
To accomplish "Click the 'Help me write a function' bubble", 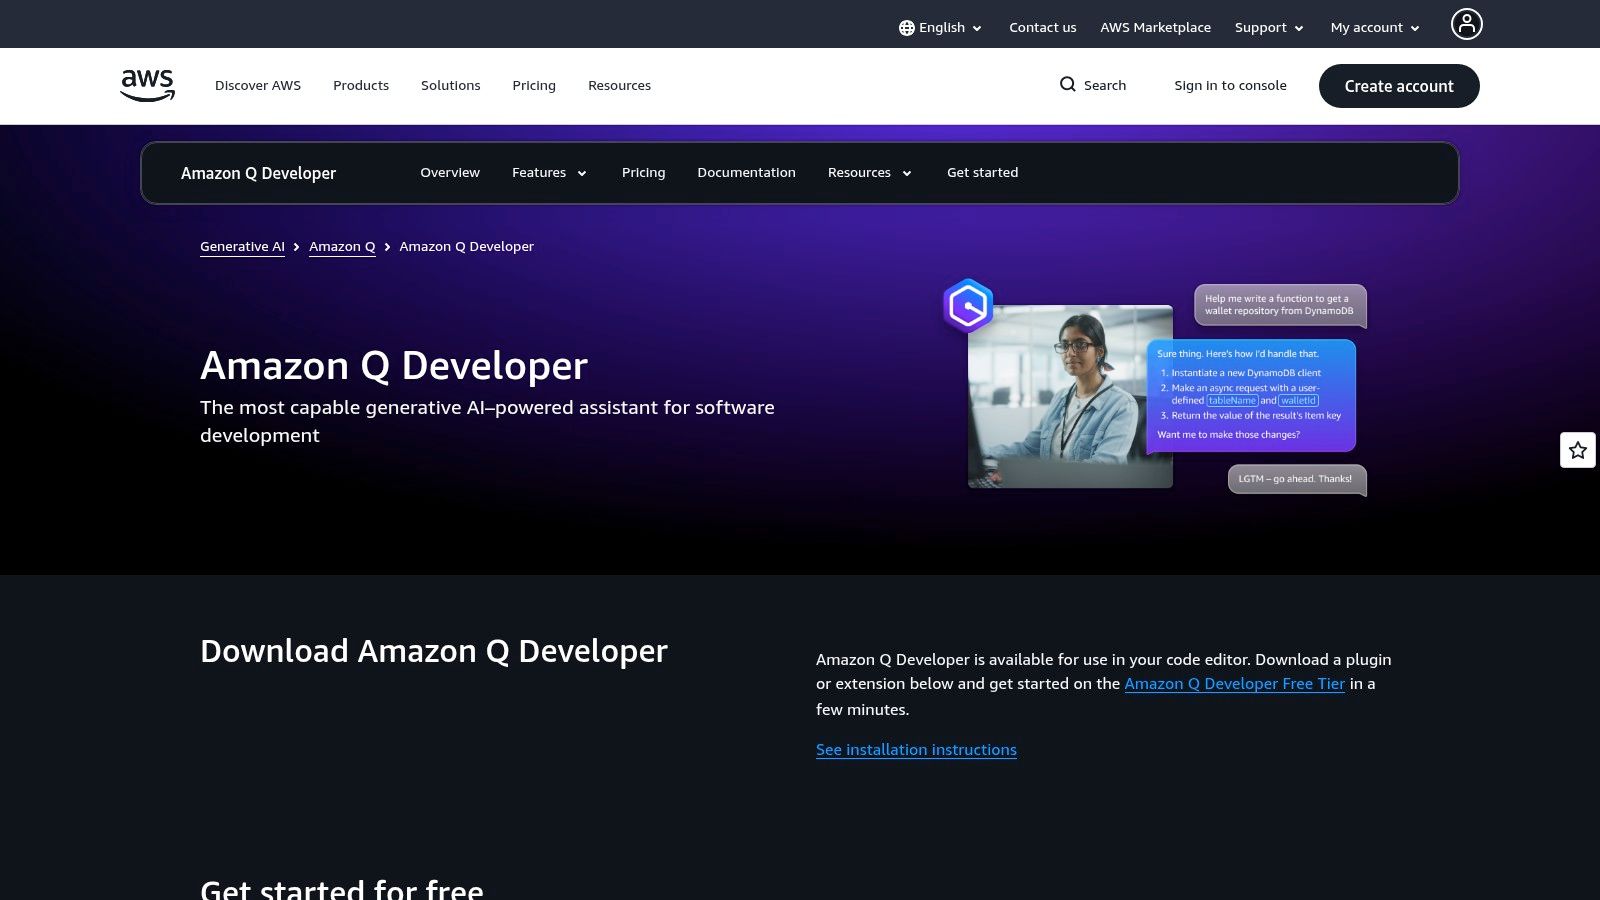I will click(1280, 305).
